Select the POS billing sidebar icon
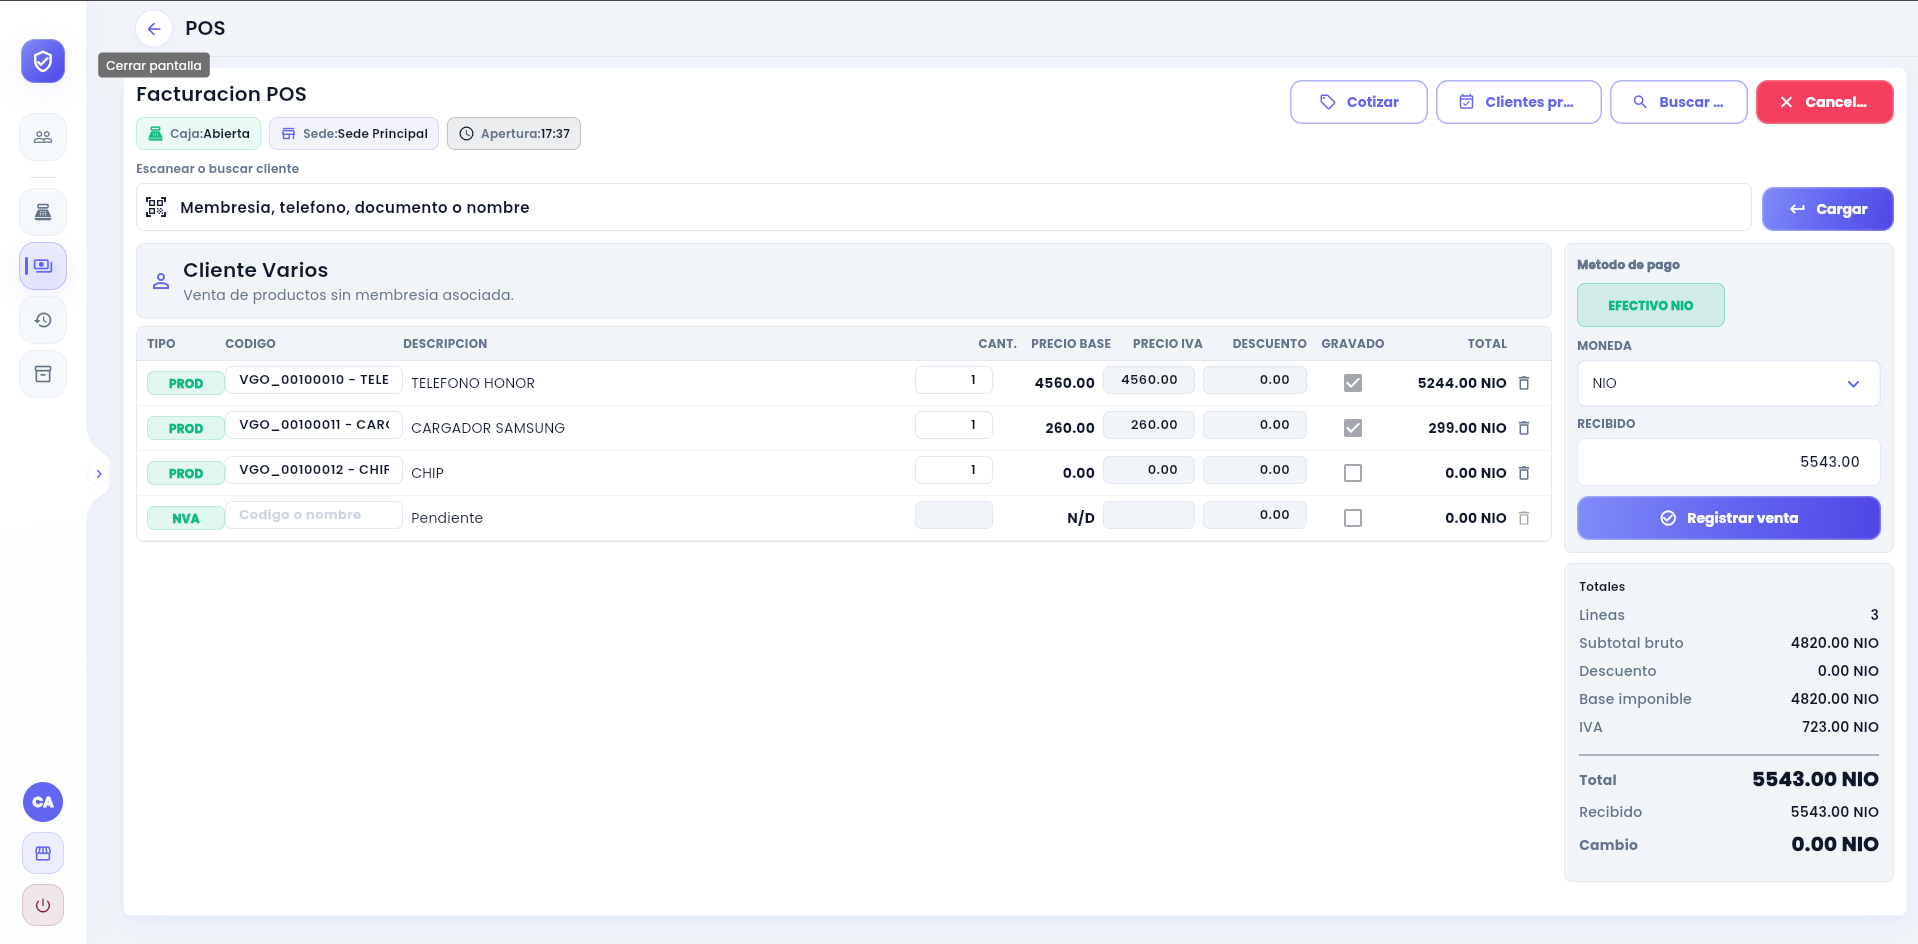The image size is (1918, 944). [x=43, y=266]
